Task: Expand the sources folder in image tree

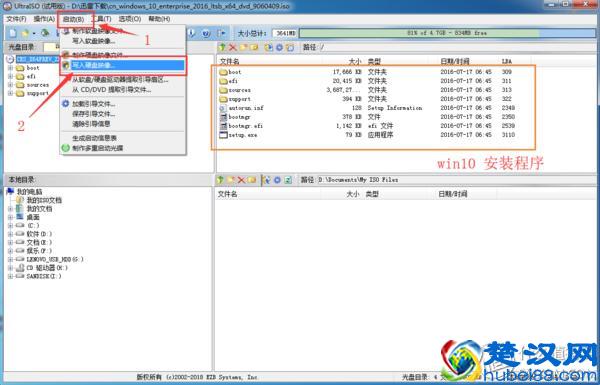Action: point(10,85)
